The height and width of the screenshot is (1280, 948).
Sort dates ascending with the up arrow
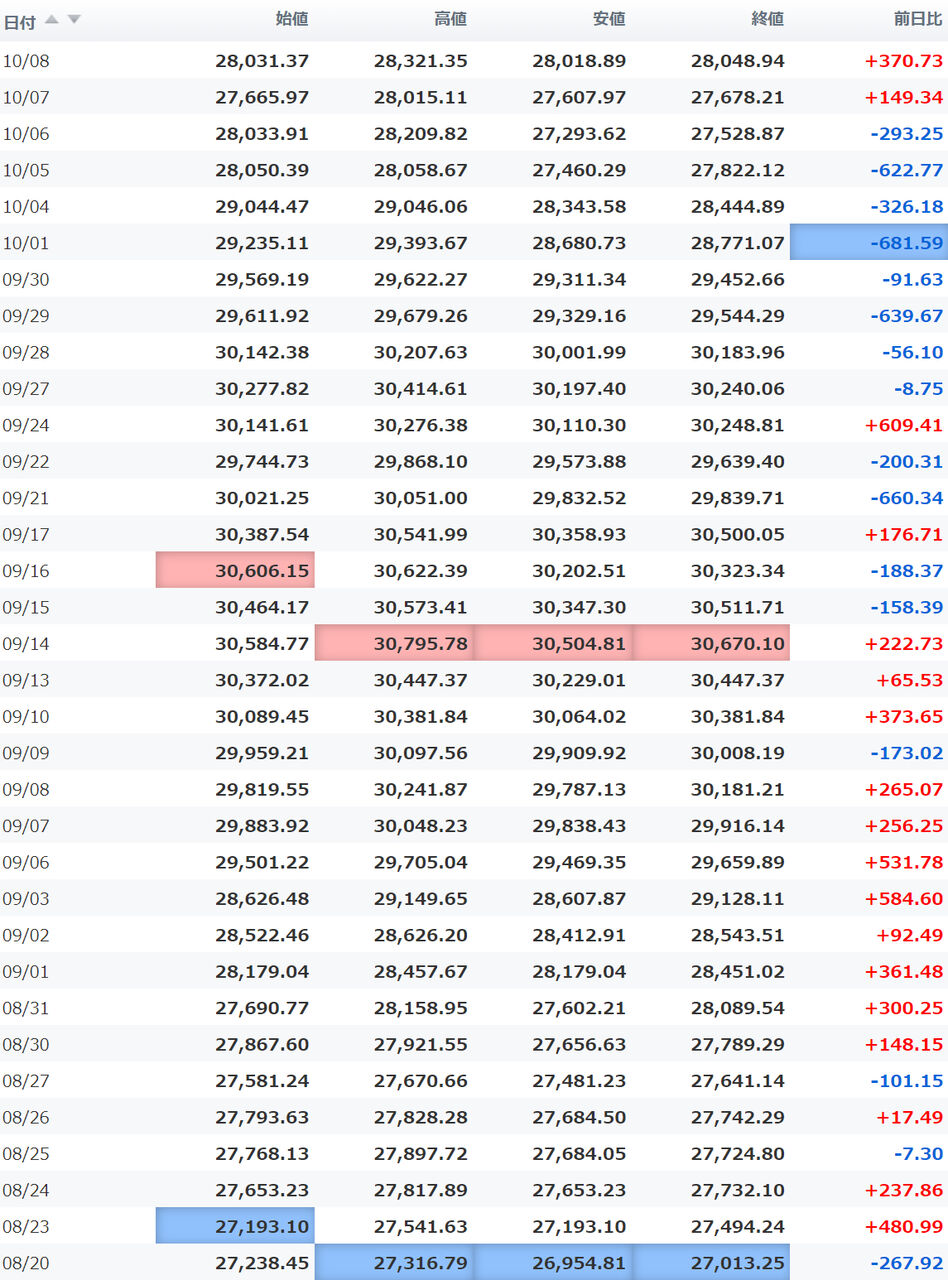52,20
